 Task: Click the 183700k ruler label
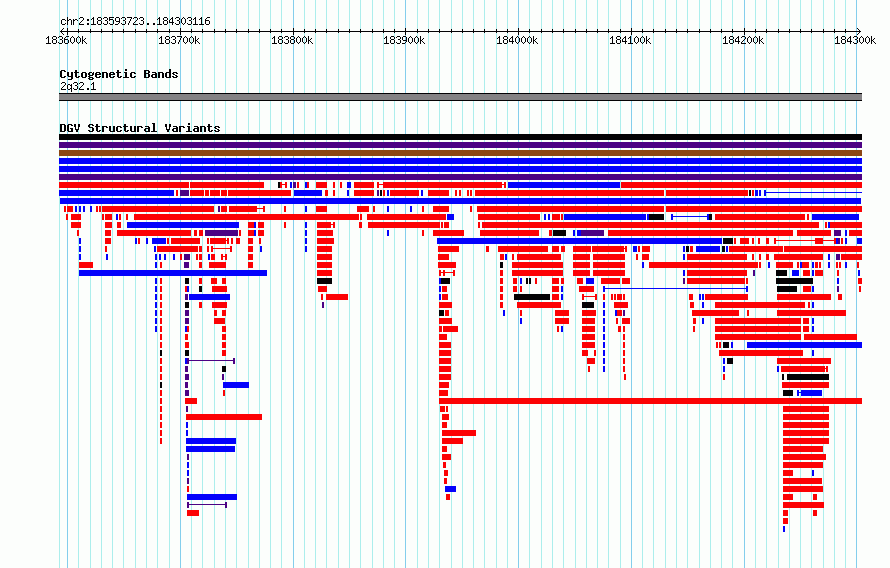click(x=179, y=40)
